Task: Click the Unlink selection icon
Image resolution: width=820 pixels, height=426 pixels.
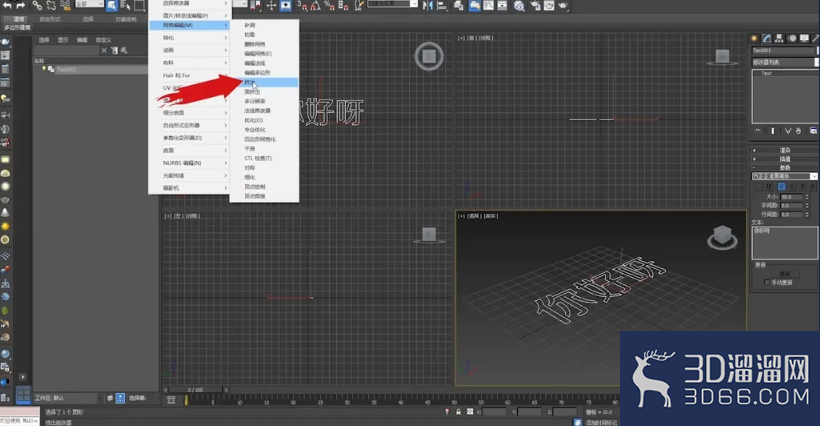Action: pos(51,6)
